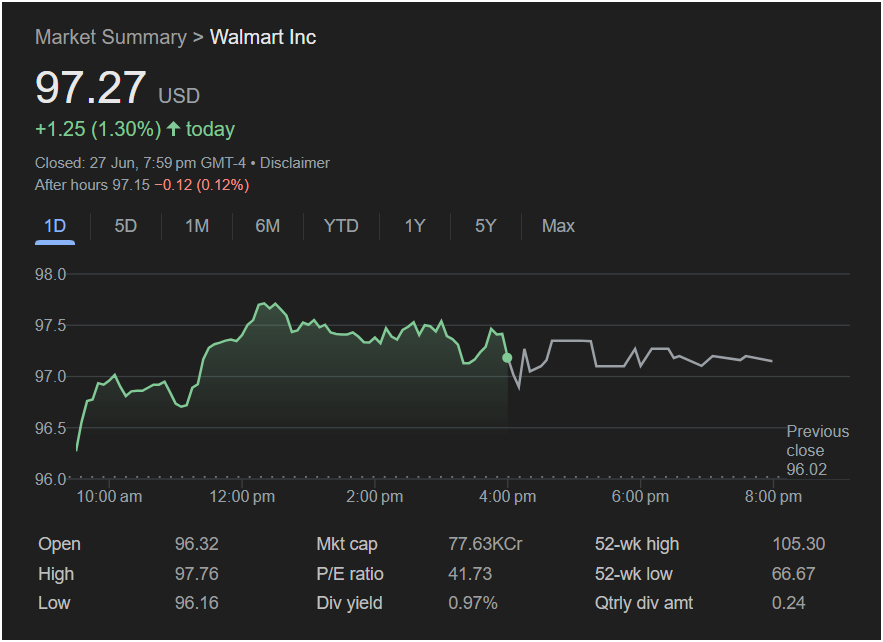Click the green up arrow icon

coord(173,129)
